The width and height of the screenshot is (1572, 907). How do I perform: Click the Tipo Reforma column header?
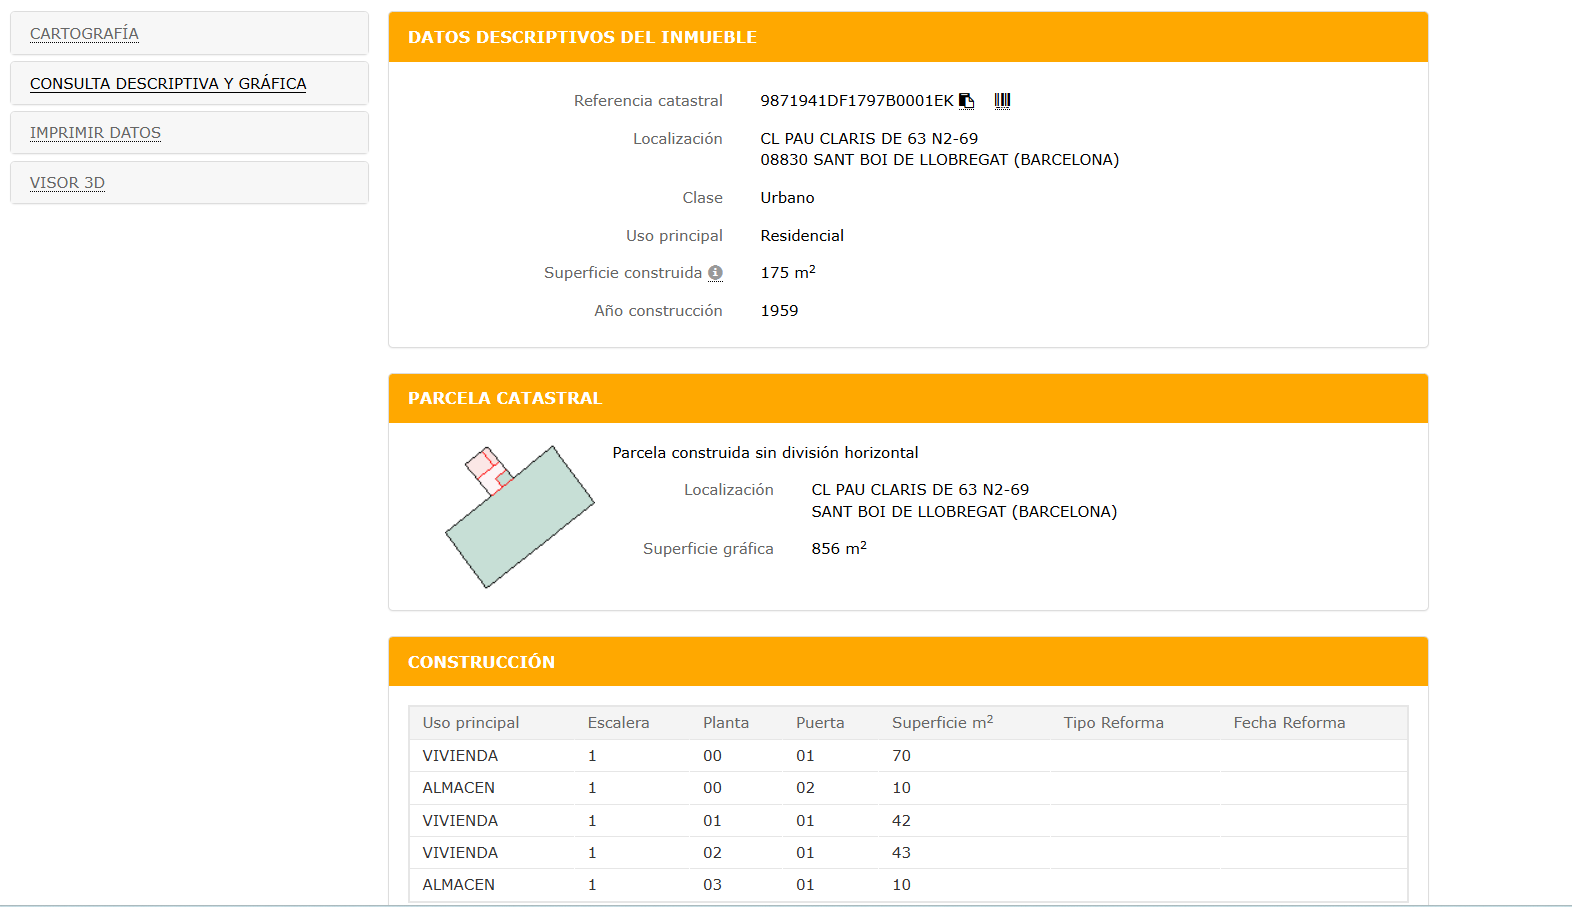click(1113, 723)
